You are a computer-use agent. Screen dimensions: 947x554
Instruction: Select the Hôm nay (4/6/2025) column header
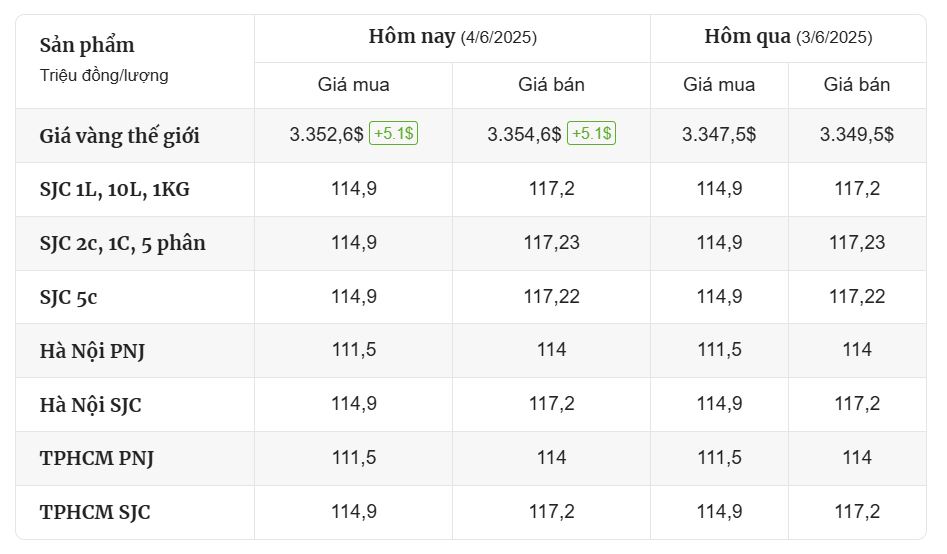452,37
